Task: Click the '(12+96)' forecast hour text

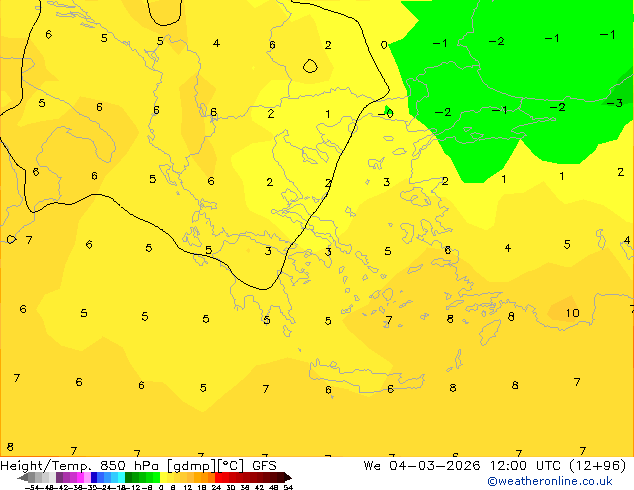Action: [598, 465]
